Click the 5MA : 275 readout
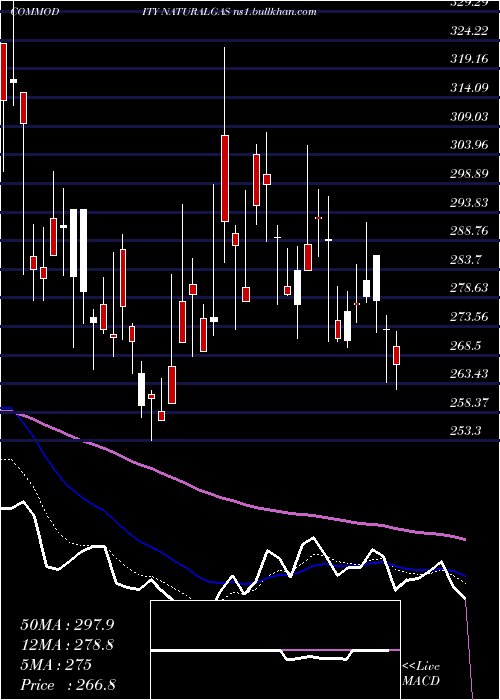 point(56,665)
